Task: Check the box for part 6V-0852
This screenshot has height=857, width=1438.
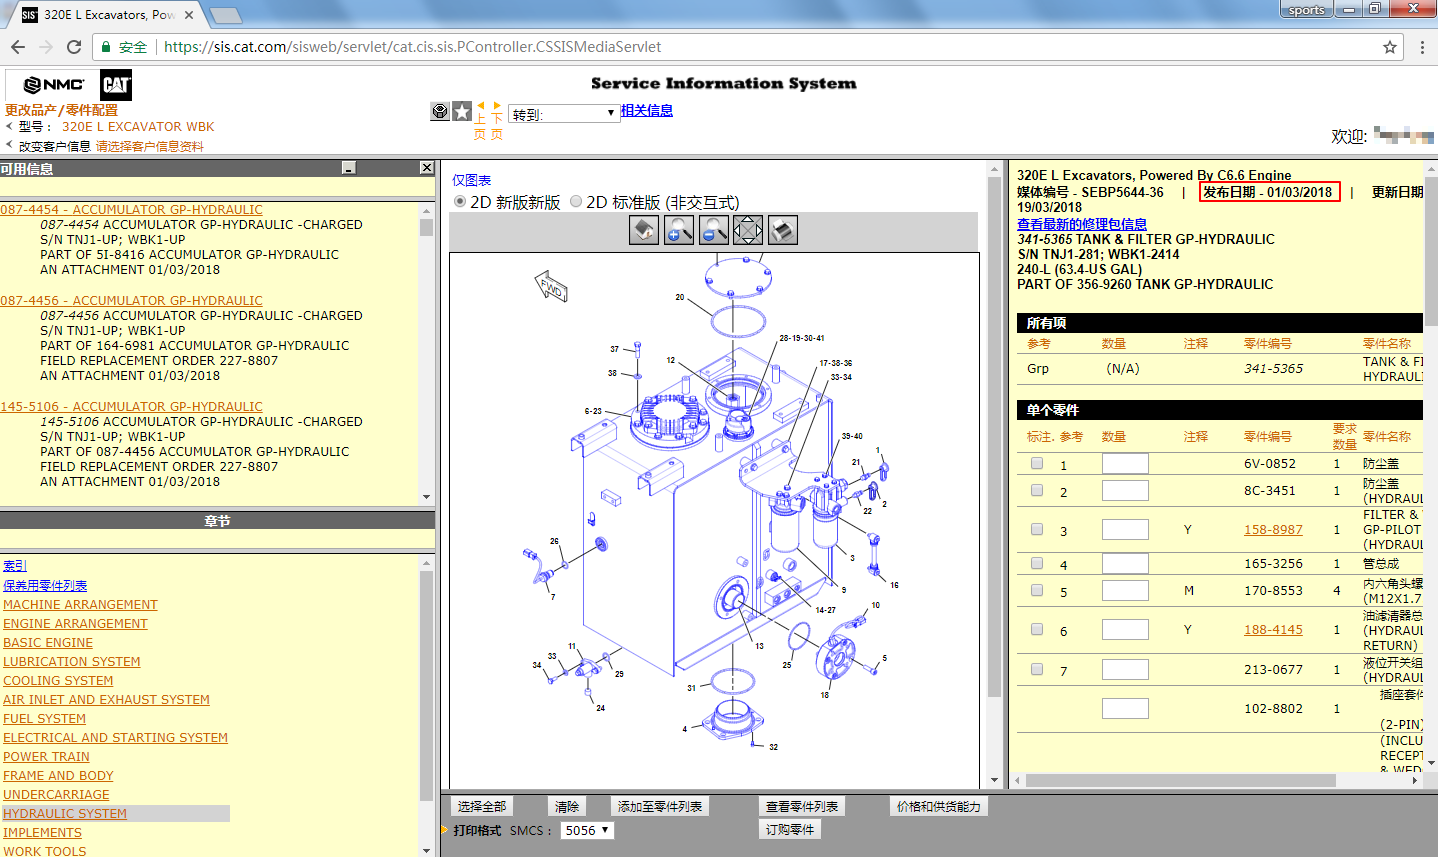Action: [1037, 464]
